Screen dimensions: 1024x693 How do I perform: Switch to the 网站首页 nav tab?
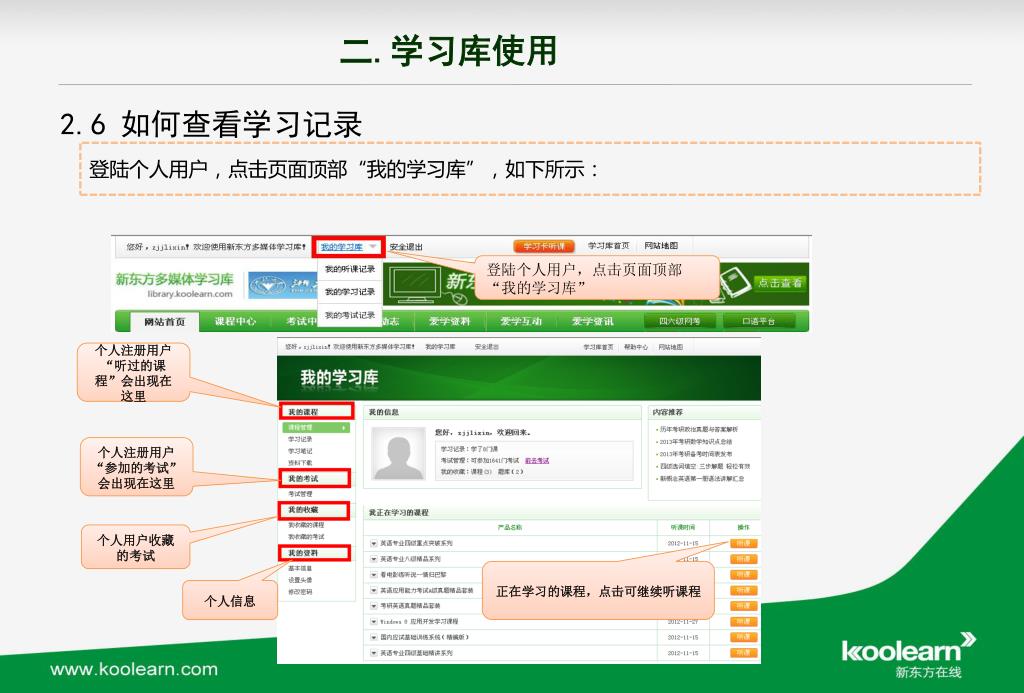pyautogui.click(x=165, y=321)
